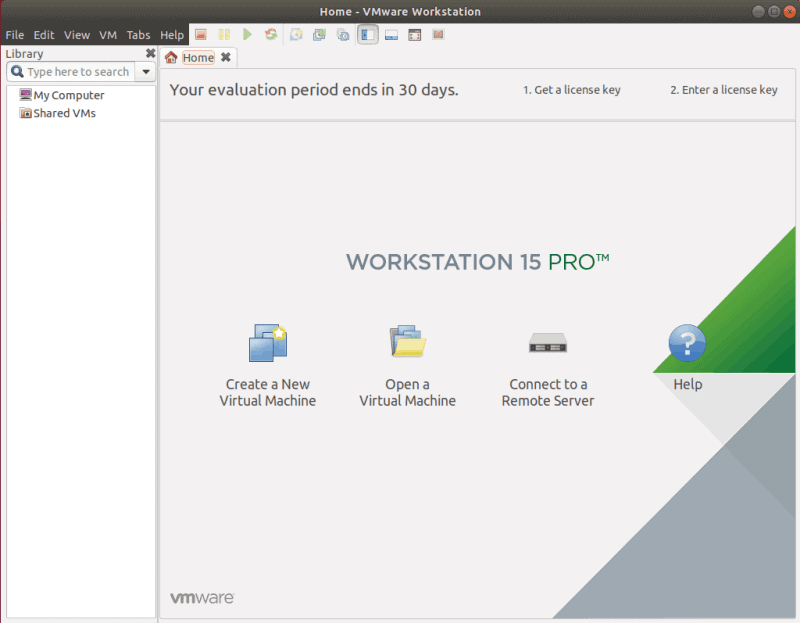The image size is (800, 623).
Task: Click the full screen mode toolbar icon
Action: (x=415, y=35)
